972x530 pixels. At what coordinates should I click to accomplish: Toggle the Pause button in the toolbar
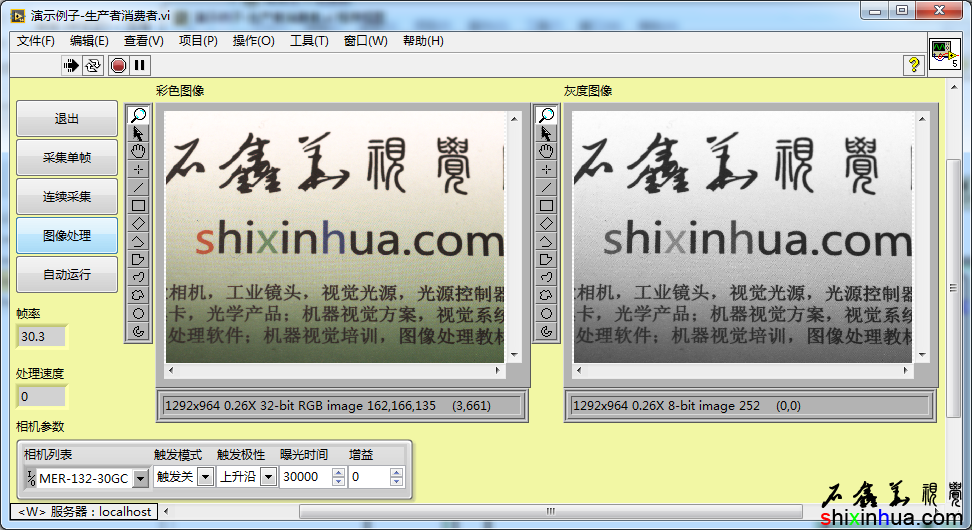pos(140,65)
